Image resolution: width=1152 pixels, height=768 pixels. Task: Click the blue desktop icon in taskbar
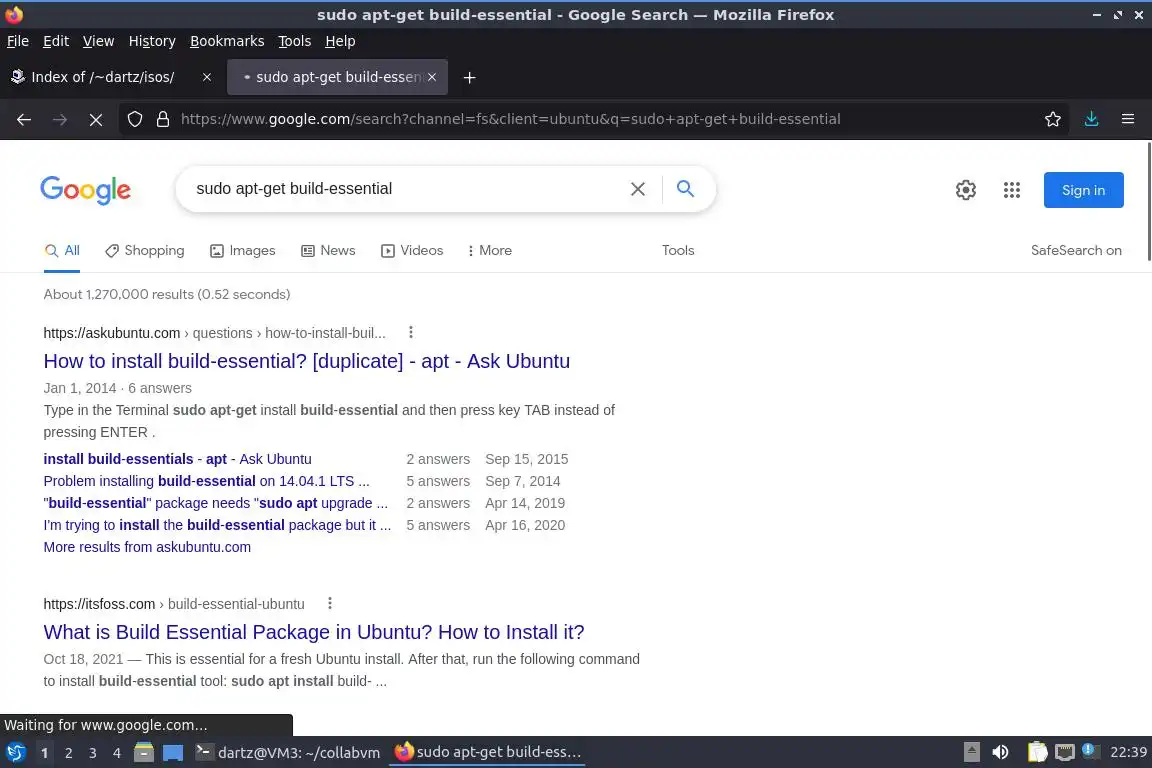click(x=173, y=753)
